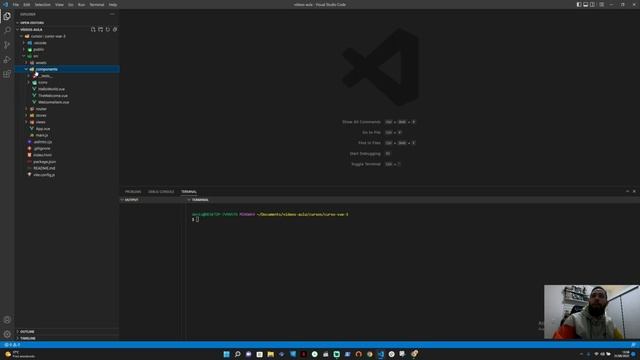Open the Run and Debug view

pos(7,60)
